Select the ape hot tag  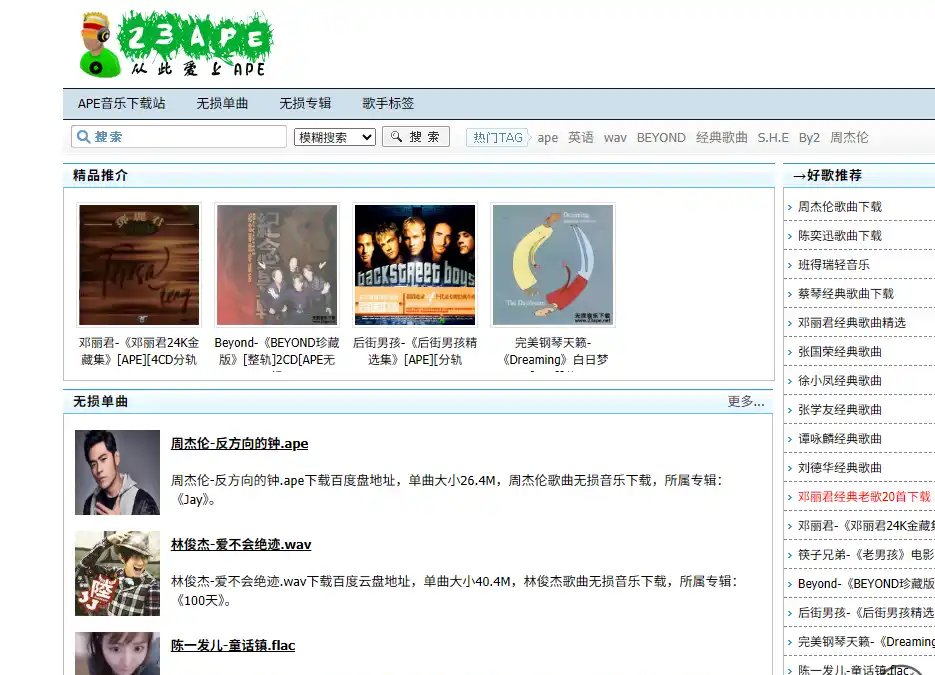coord(547,138)
